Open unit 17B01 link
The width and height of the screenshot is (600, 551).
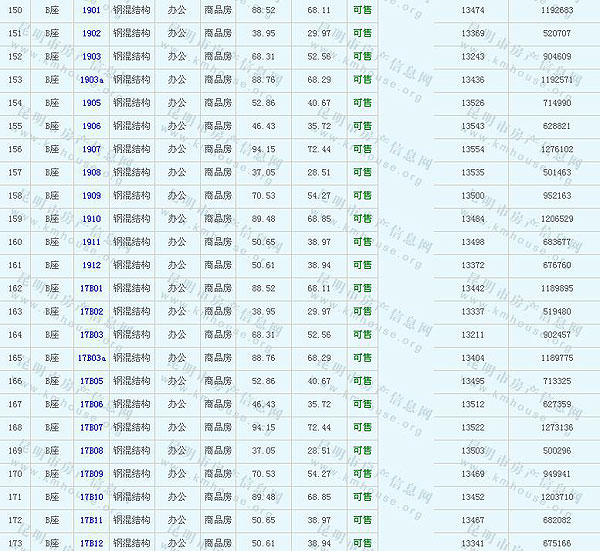[91, 288]
